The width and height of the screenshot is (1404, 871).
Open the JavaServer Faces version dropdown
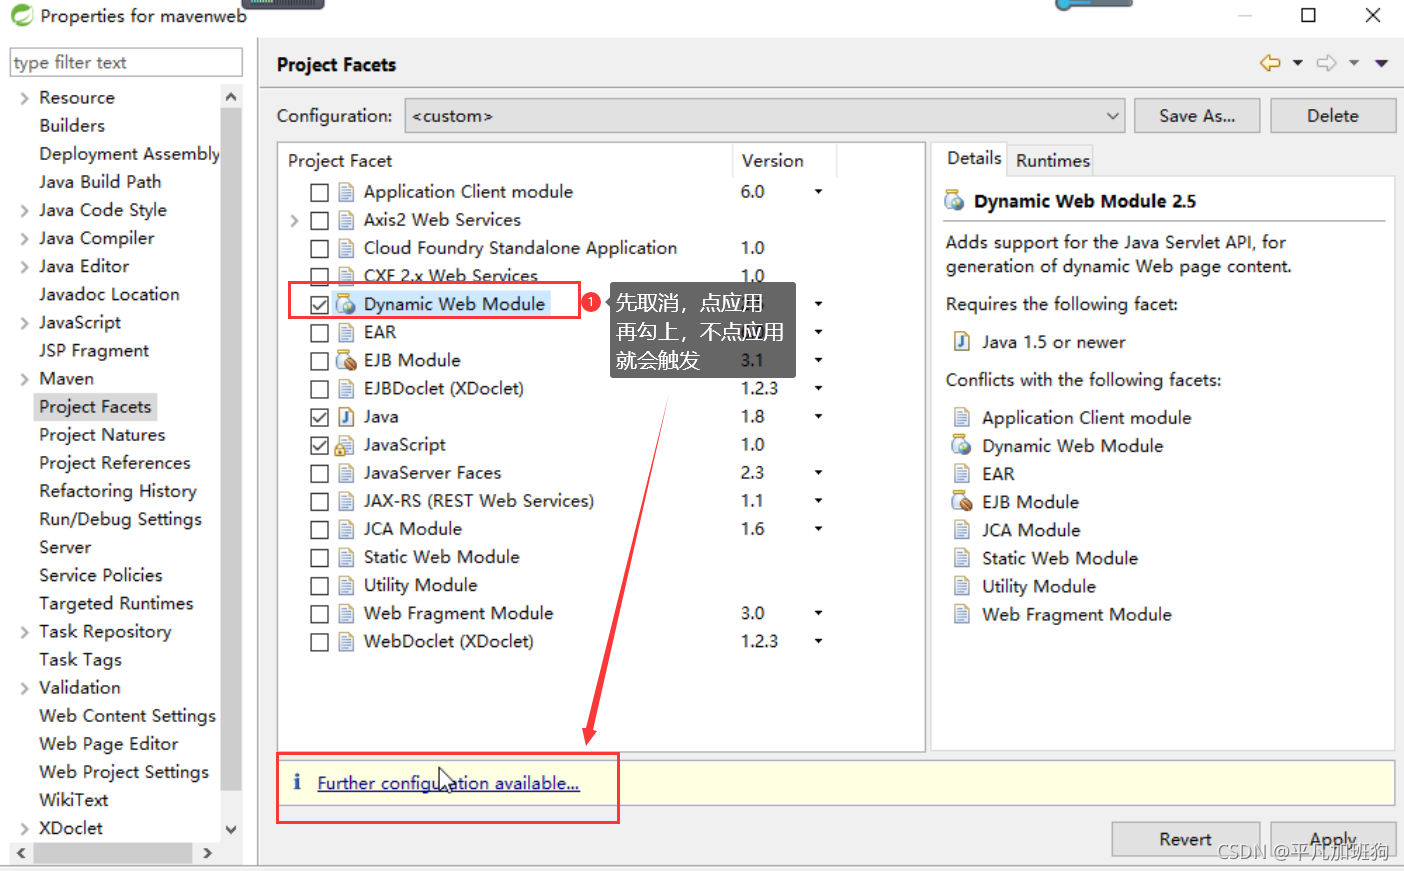click(x=818, y=473)
